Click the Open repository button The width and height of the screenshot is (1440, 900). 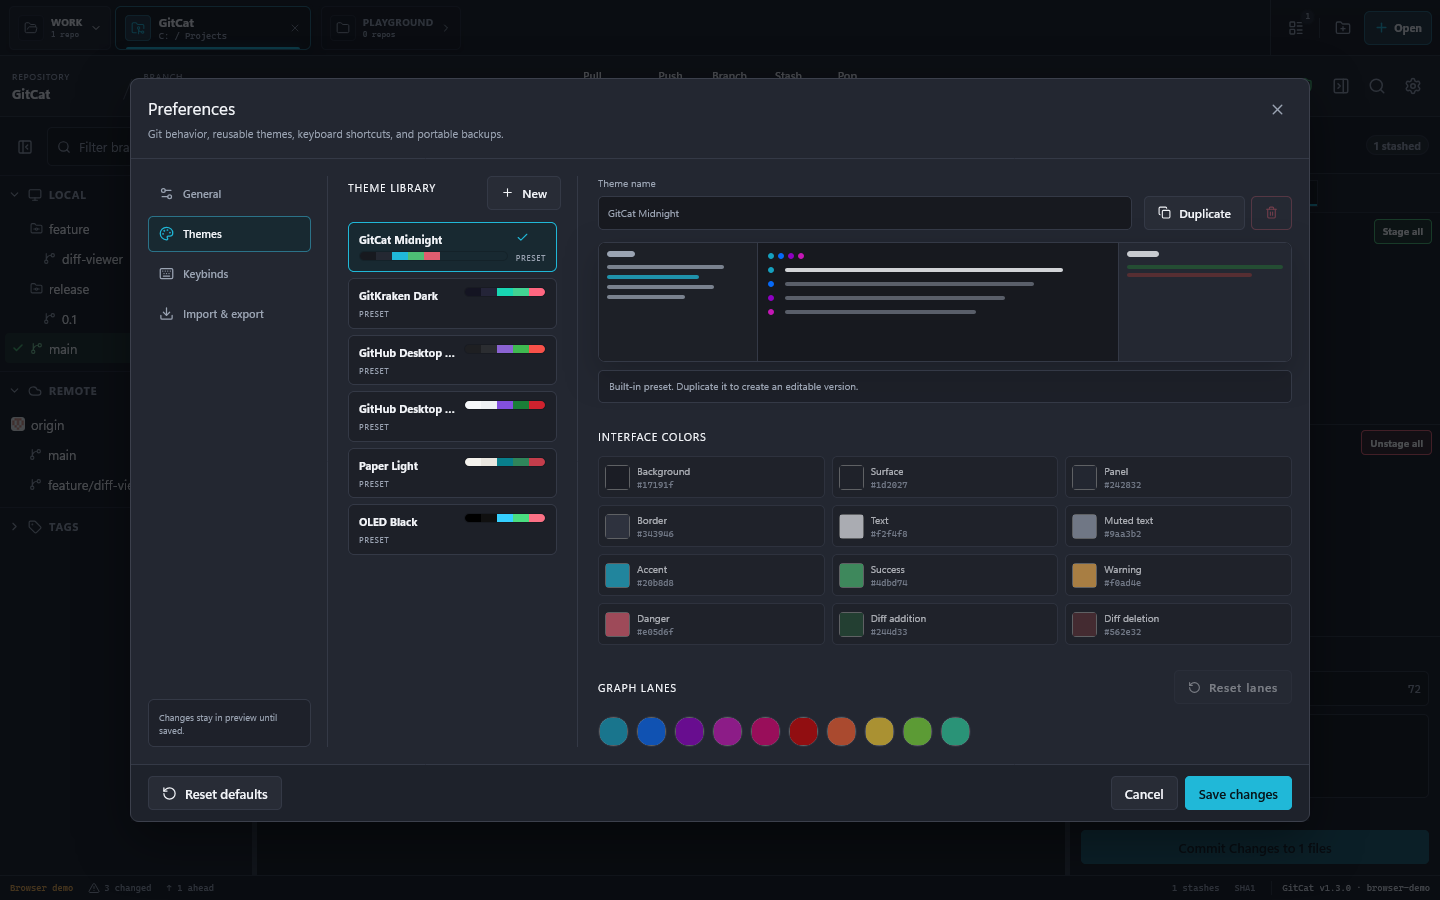(x=1398, y=28)
